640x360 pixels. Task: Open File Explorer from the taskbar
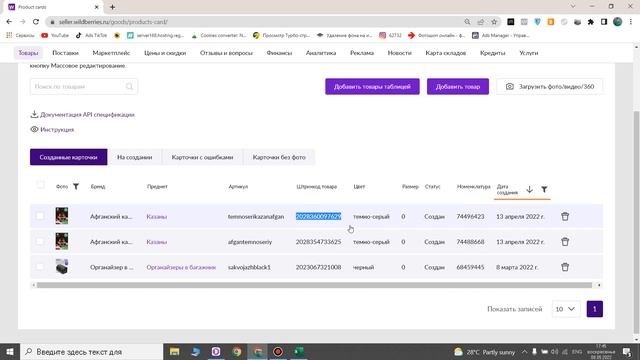tap(174, 351)
